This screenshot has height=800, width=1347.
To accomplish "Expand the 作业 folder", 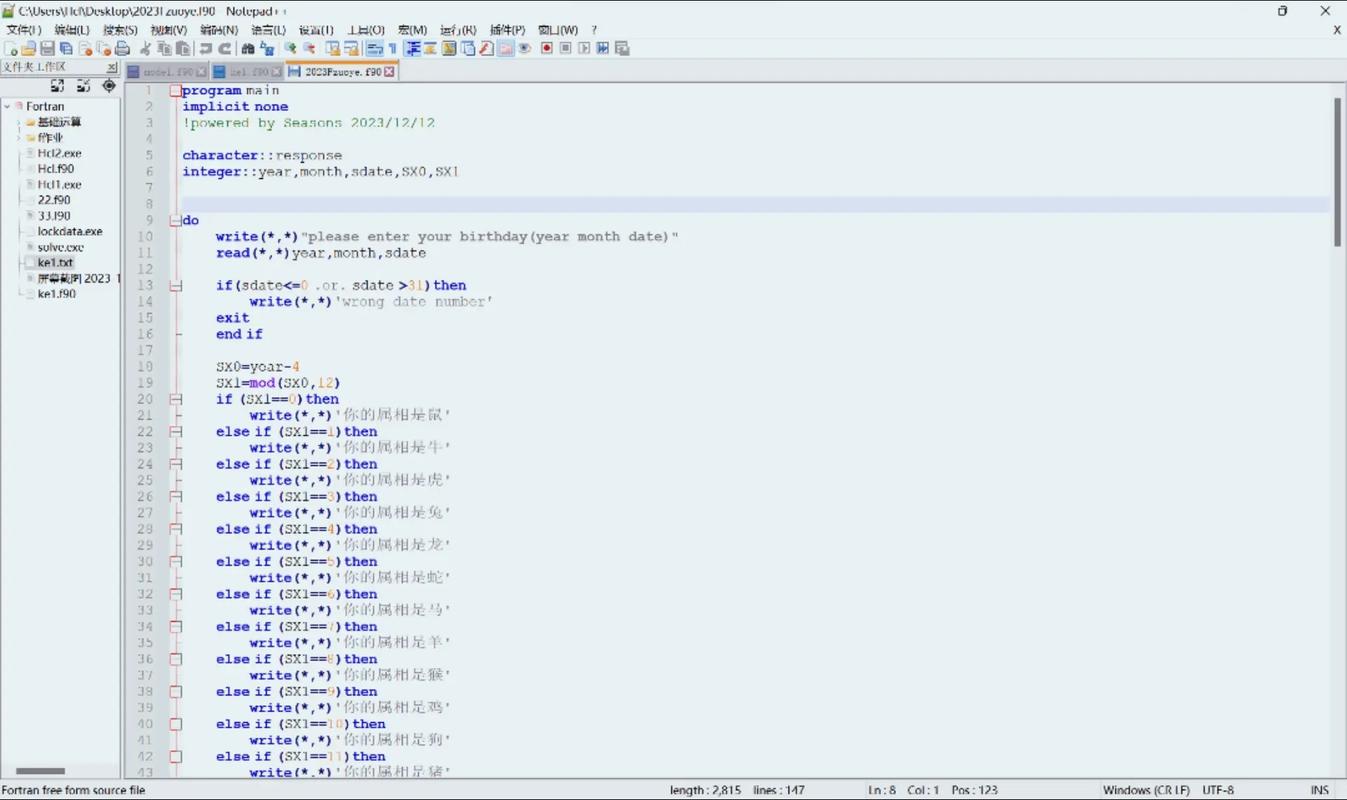I will click(20, 138).
